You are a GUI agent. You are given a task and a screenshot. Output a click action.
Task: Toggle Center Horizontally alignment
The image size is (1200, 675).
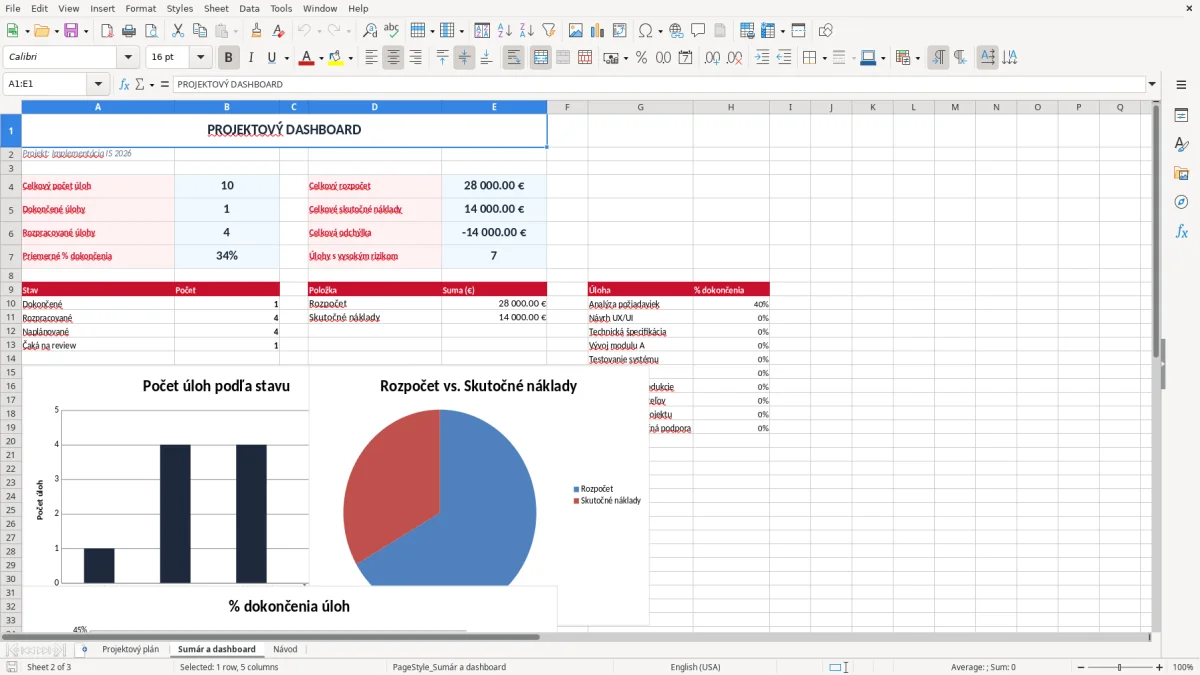pyautogui.click(x=393, y=58)
